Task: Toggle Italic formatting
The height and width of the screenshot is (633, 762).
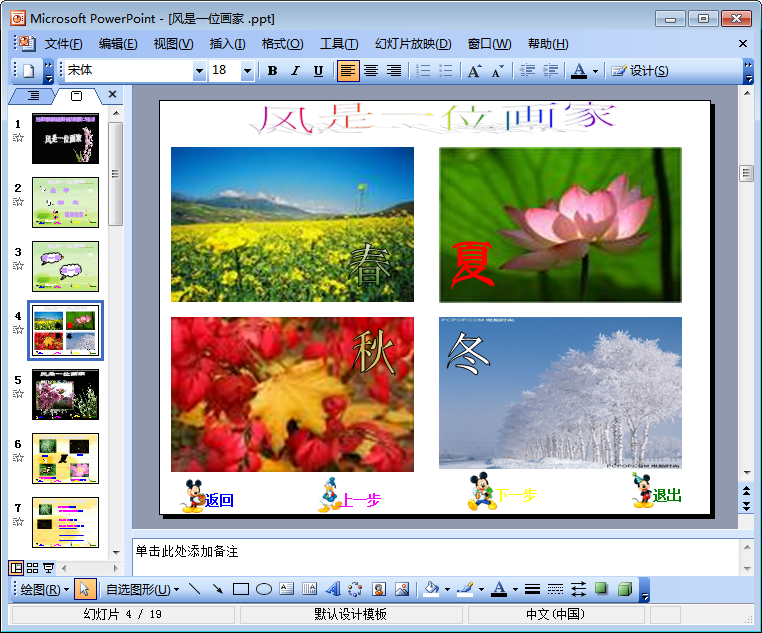Action: [295, 71]
